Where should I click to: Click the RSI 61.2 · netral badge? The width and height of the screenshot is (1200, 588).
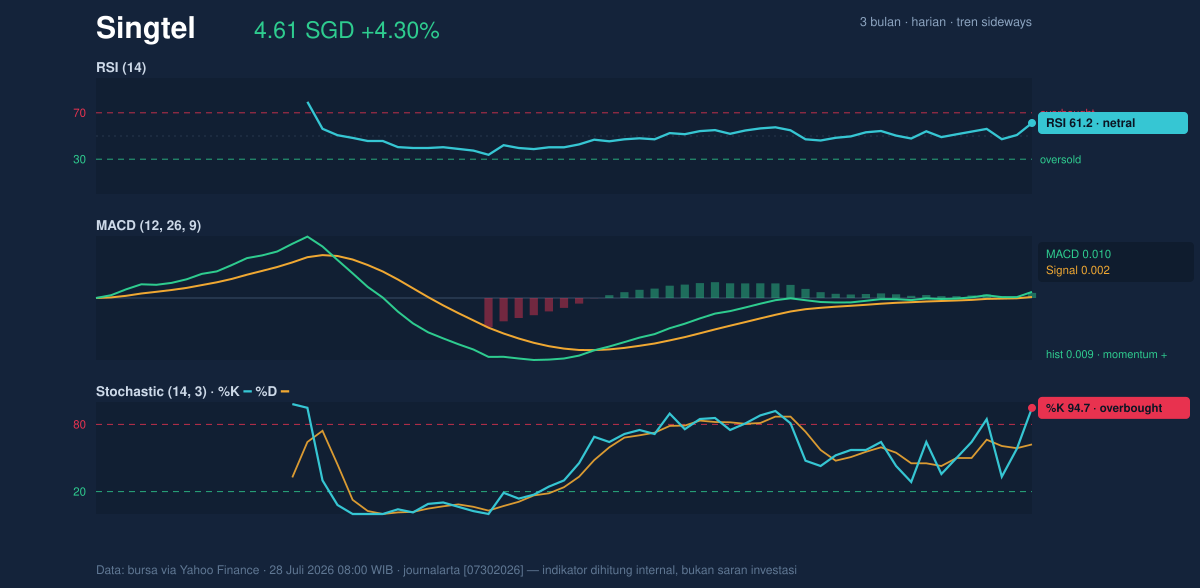click(x=1113, y=123)
